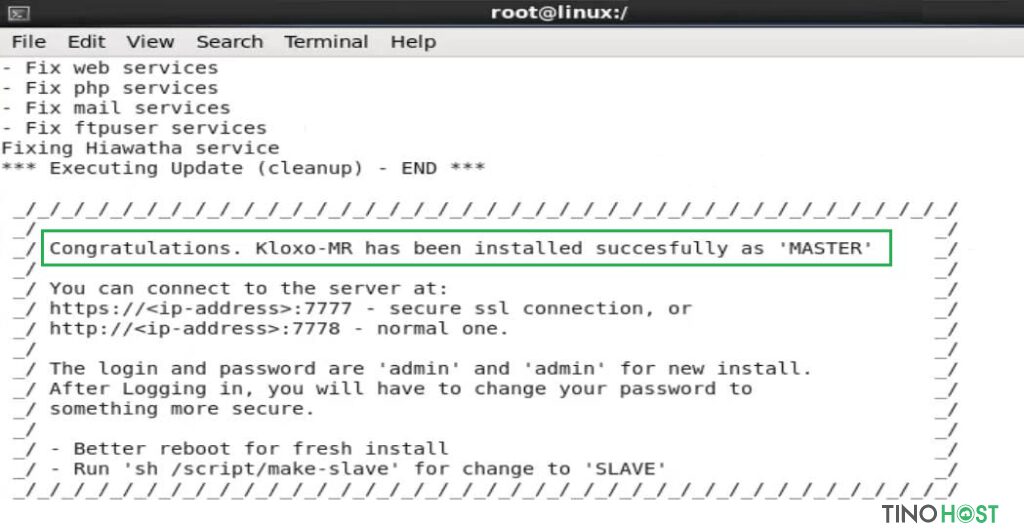
Task: Click the 'Fix web services' output line
Action: pos(110,68)
